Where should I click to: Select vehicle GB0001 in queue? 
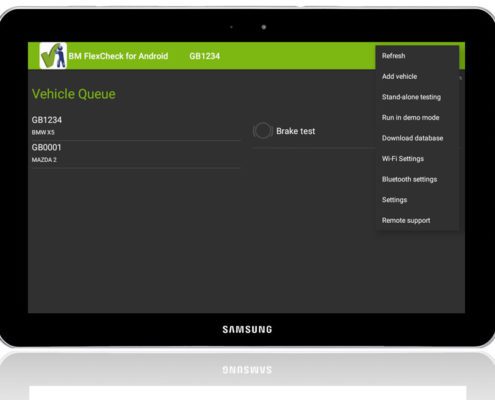click(136, 154)
